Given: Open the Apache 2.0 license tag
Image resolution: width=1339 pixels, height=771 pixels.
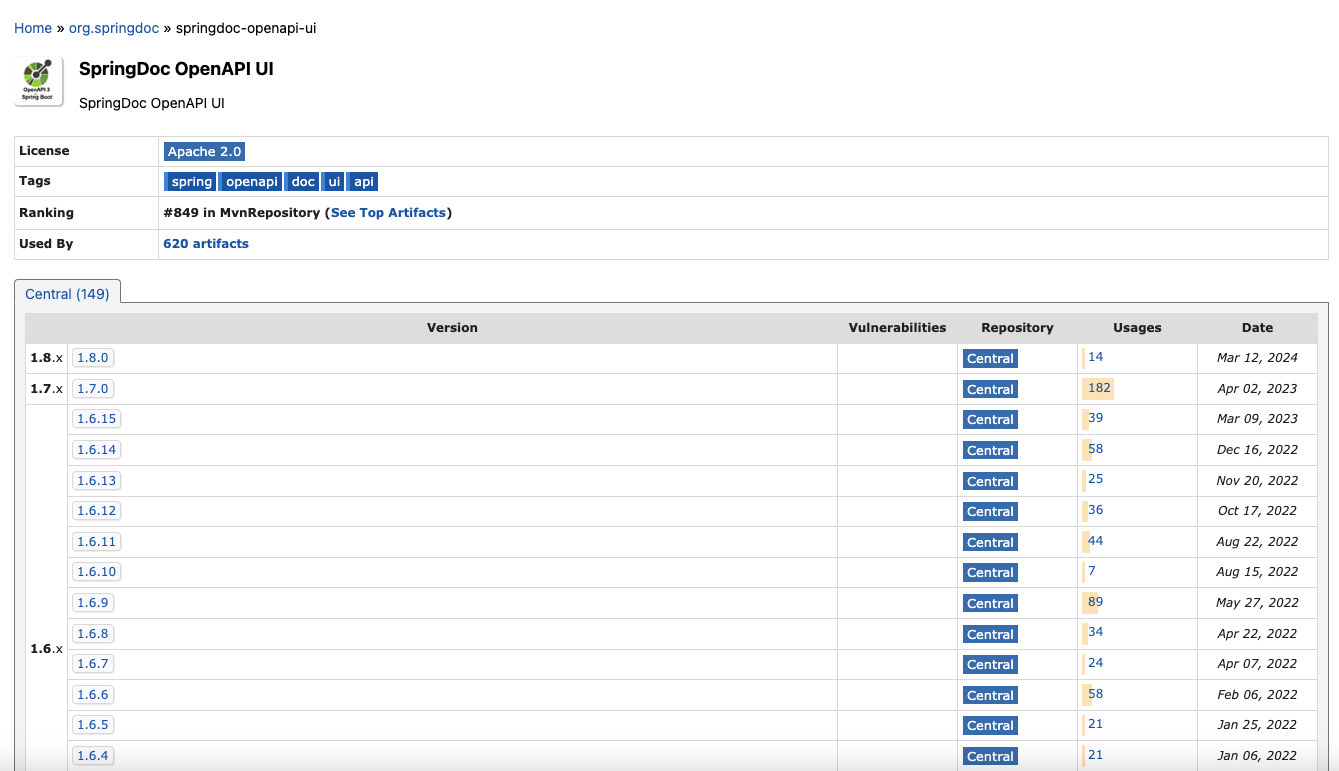Looking at the screenshot, I should [x=204, y=151].
